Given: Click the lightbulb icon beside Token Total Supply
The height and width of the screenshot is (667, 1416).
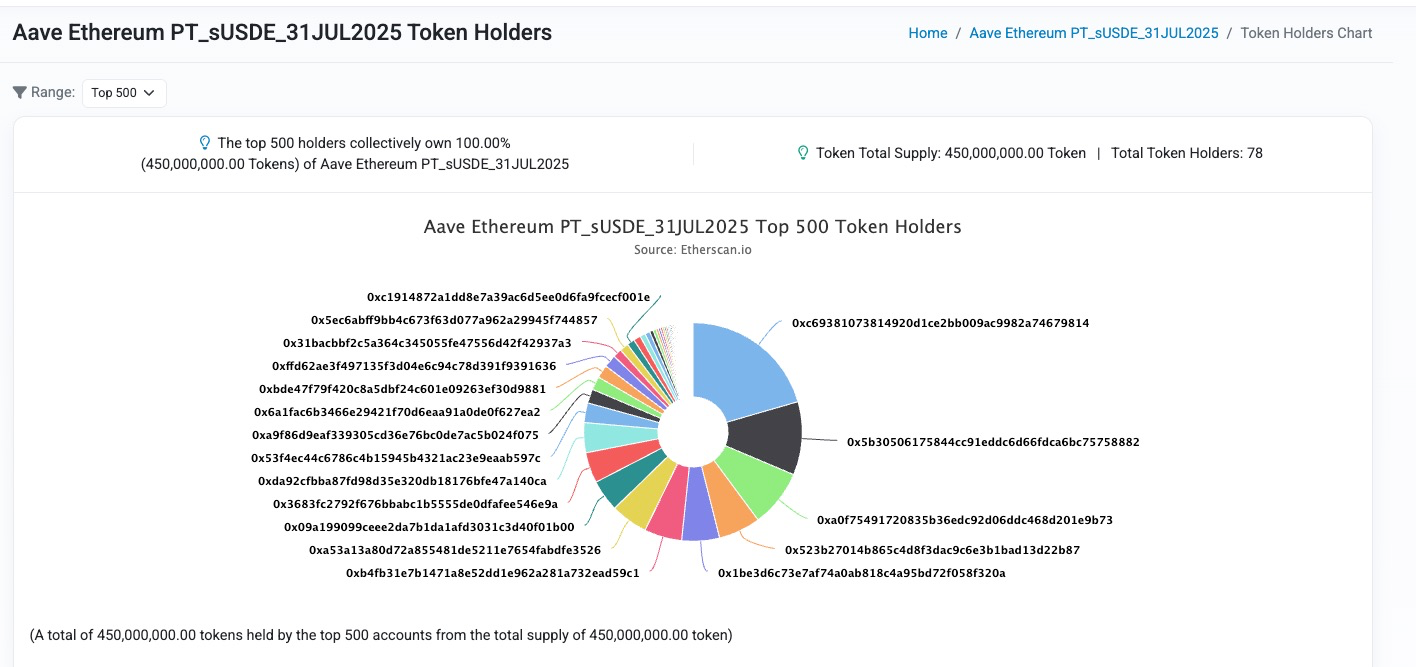Looking at the screenshot, I should (x=801, y=153).
